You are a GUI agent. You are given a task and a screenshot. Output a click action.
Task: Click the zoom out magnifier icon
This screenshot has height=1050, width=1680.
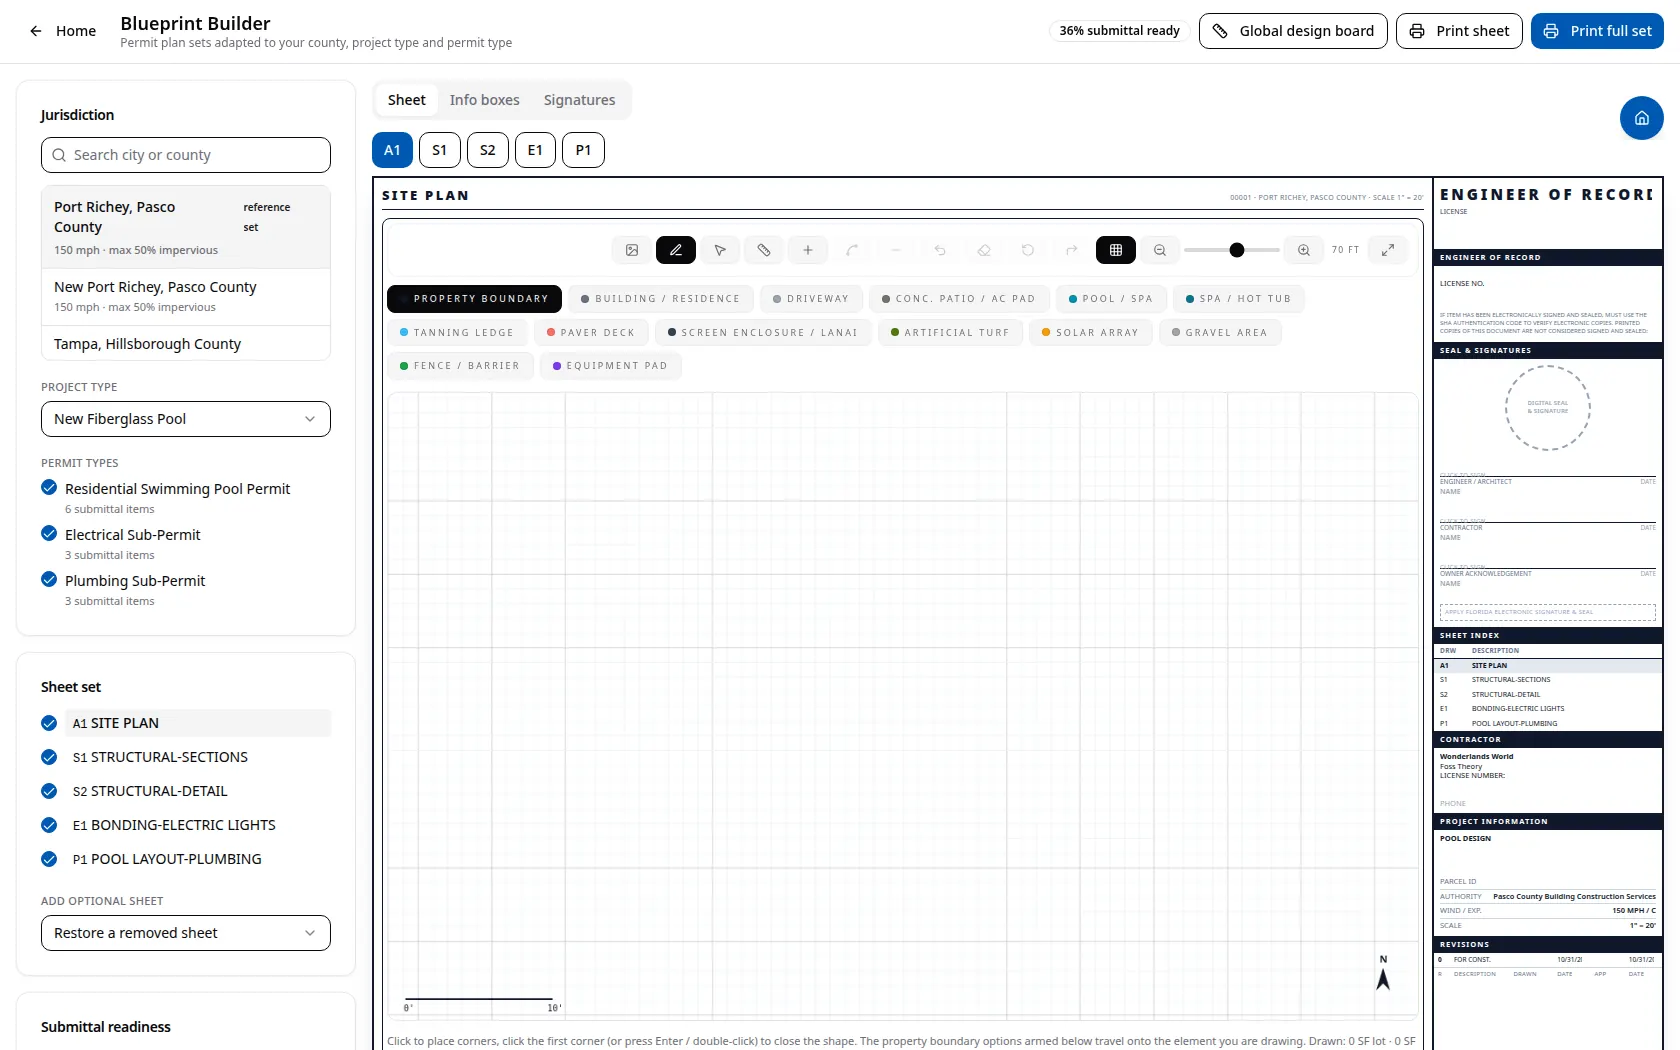point(1160,250)
